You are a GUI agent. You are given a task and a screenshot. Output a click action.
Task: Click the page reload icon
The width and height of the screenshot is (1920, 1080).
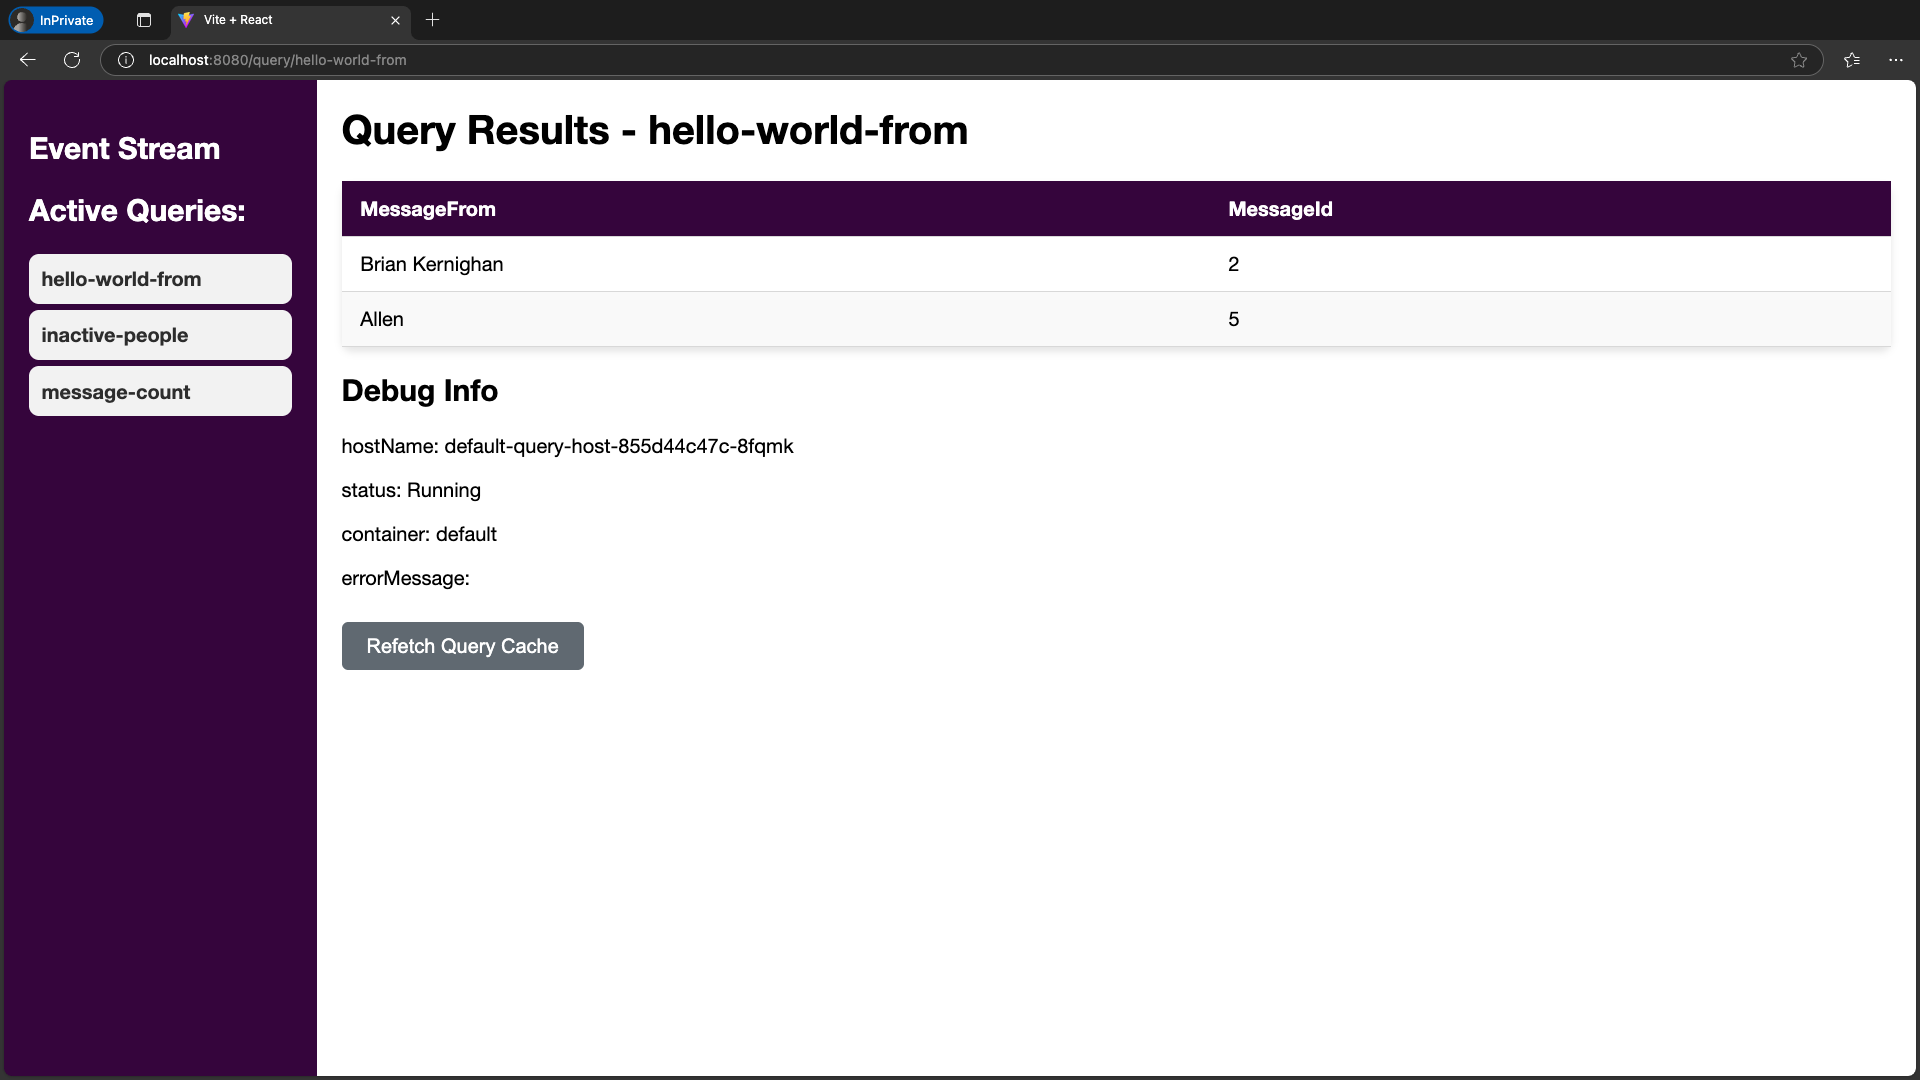(71, 60)
